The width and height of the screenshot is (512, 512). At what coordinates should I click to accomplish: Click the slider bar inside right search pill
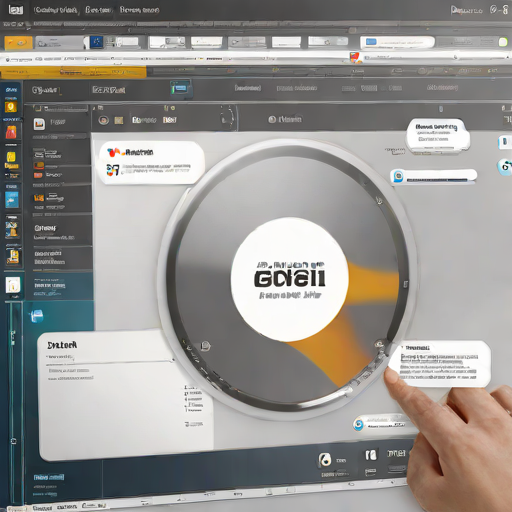pyautogui.click(x=437, y=180)
